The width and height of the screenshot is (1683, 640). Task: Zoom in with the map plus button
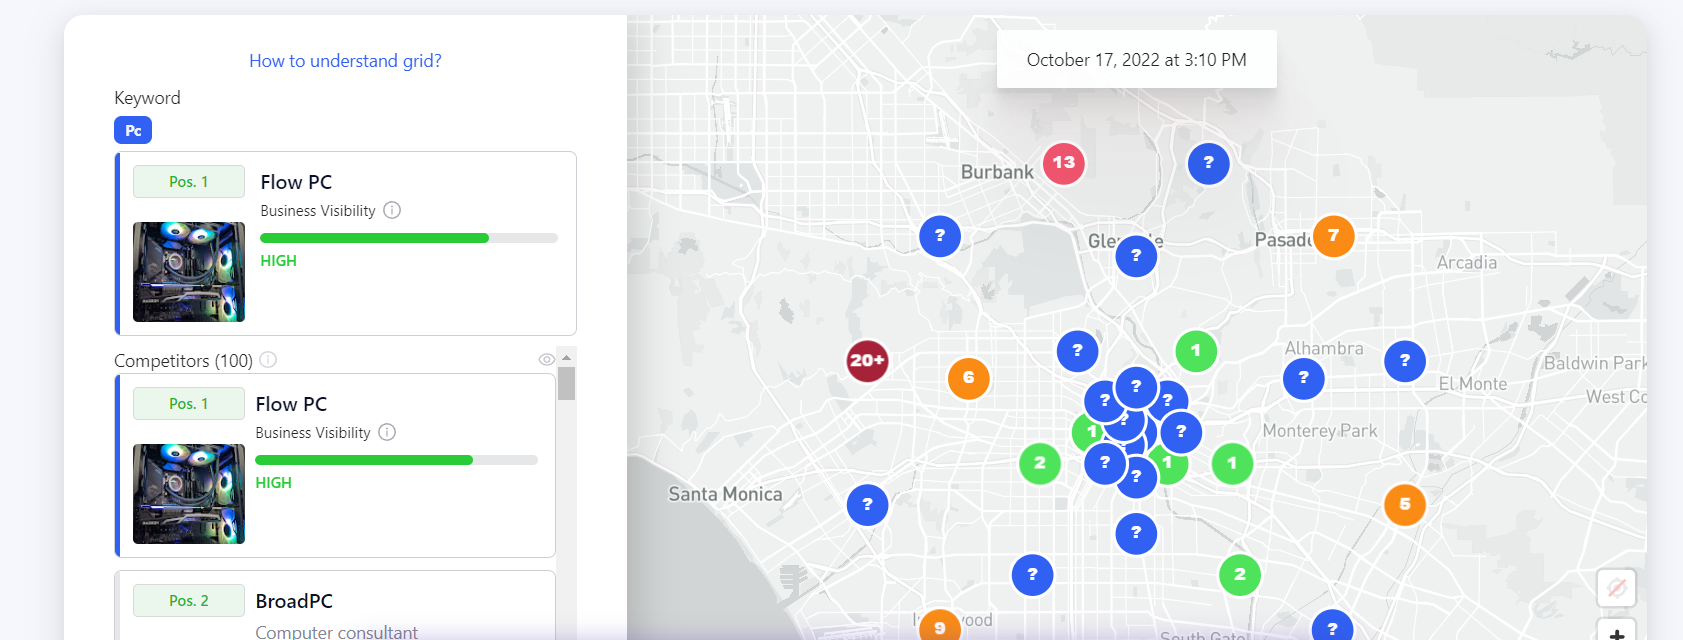(1616, 632)
